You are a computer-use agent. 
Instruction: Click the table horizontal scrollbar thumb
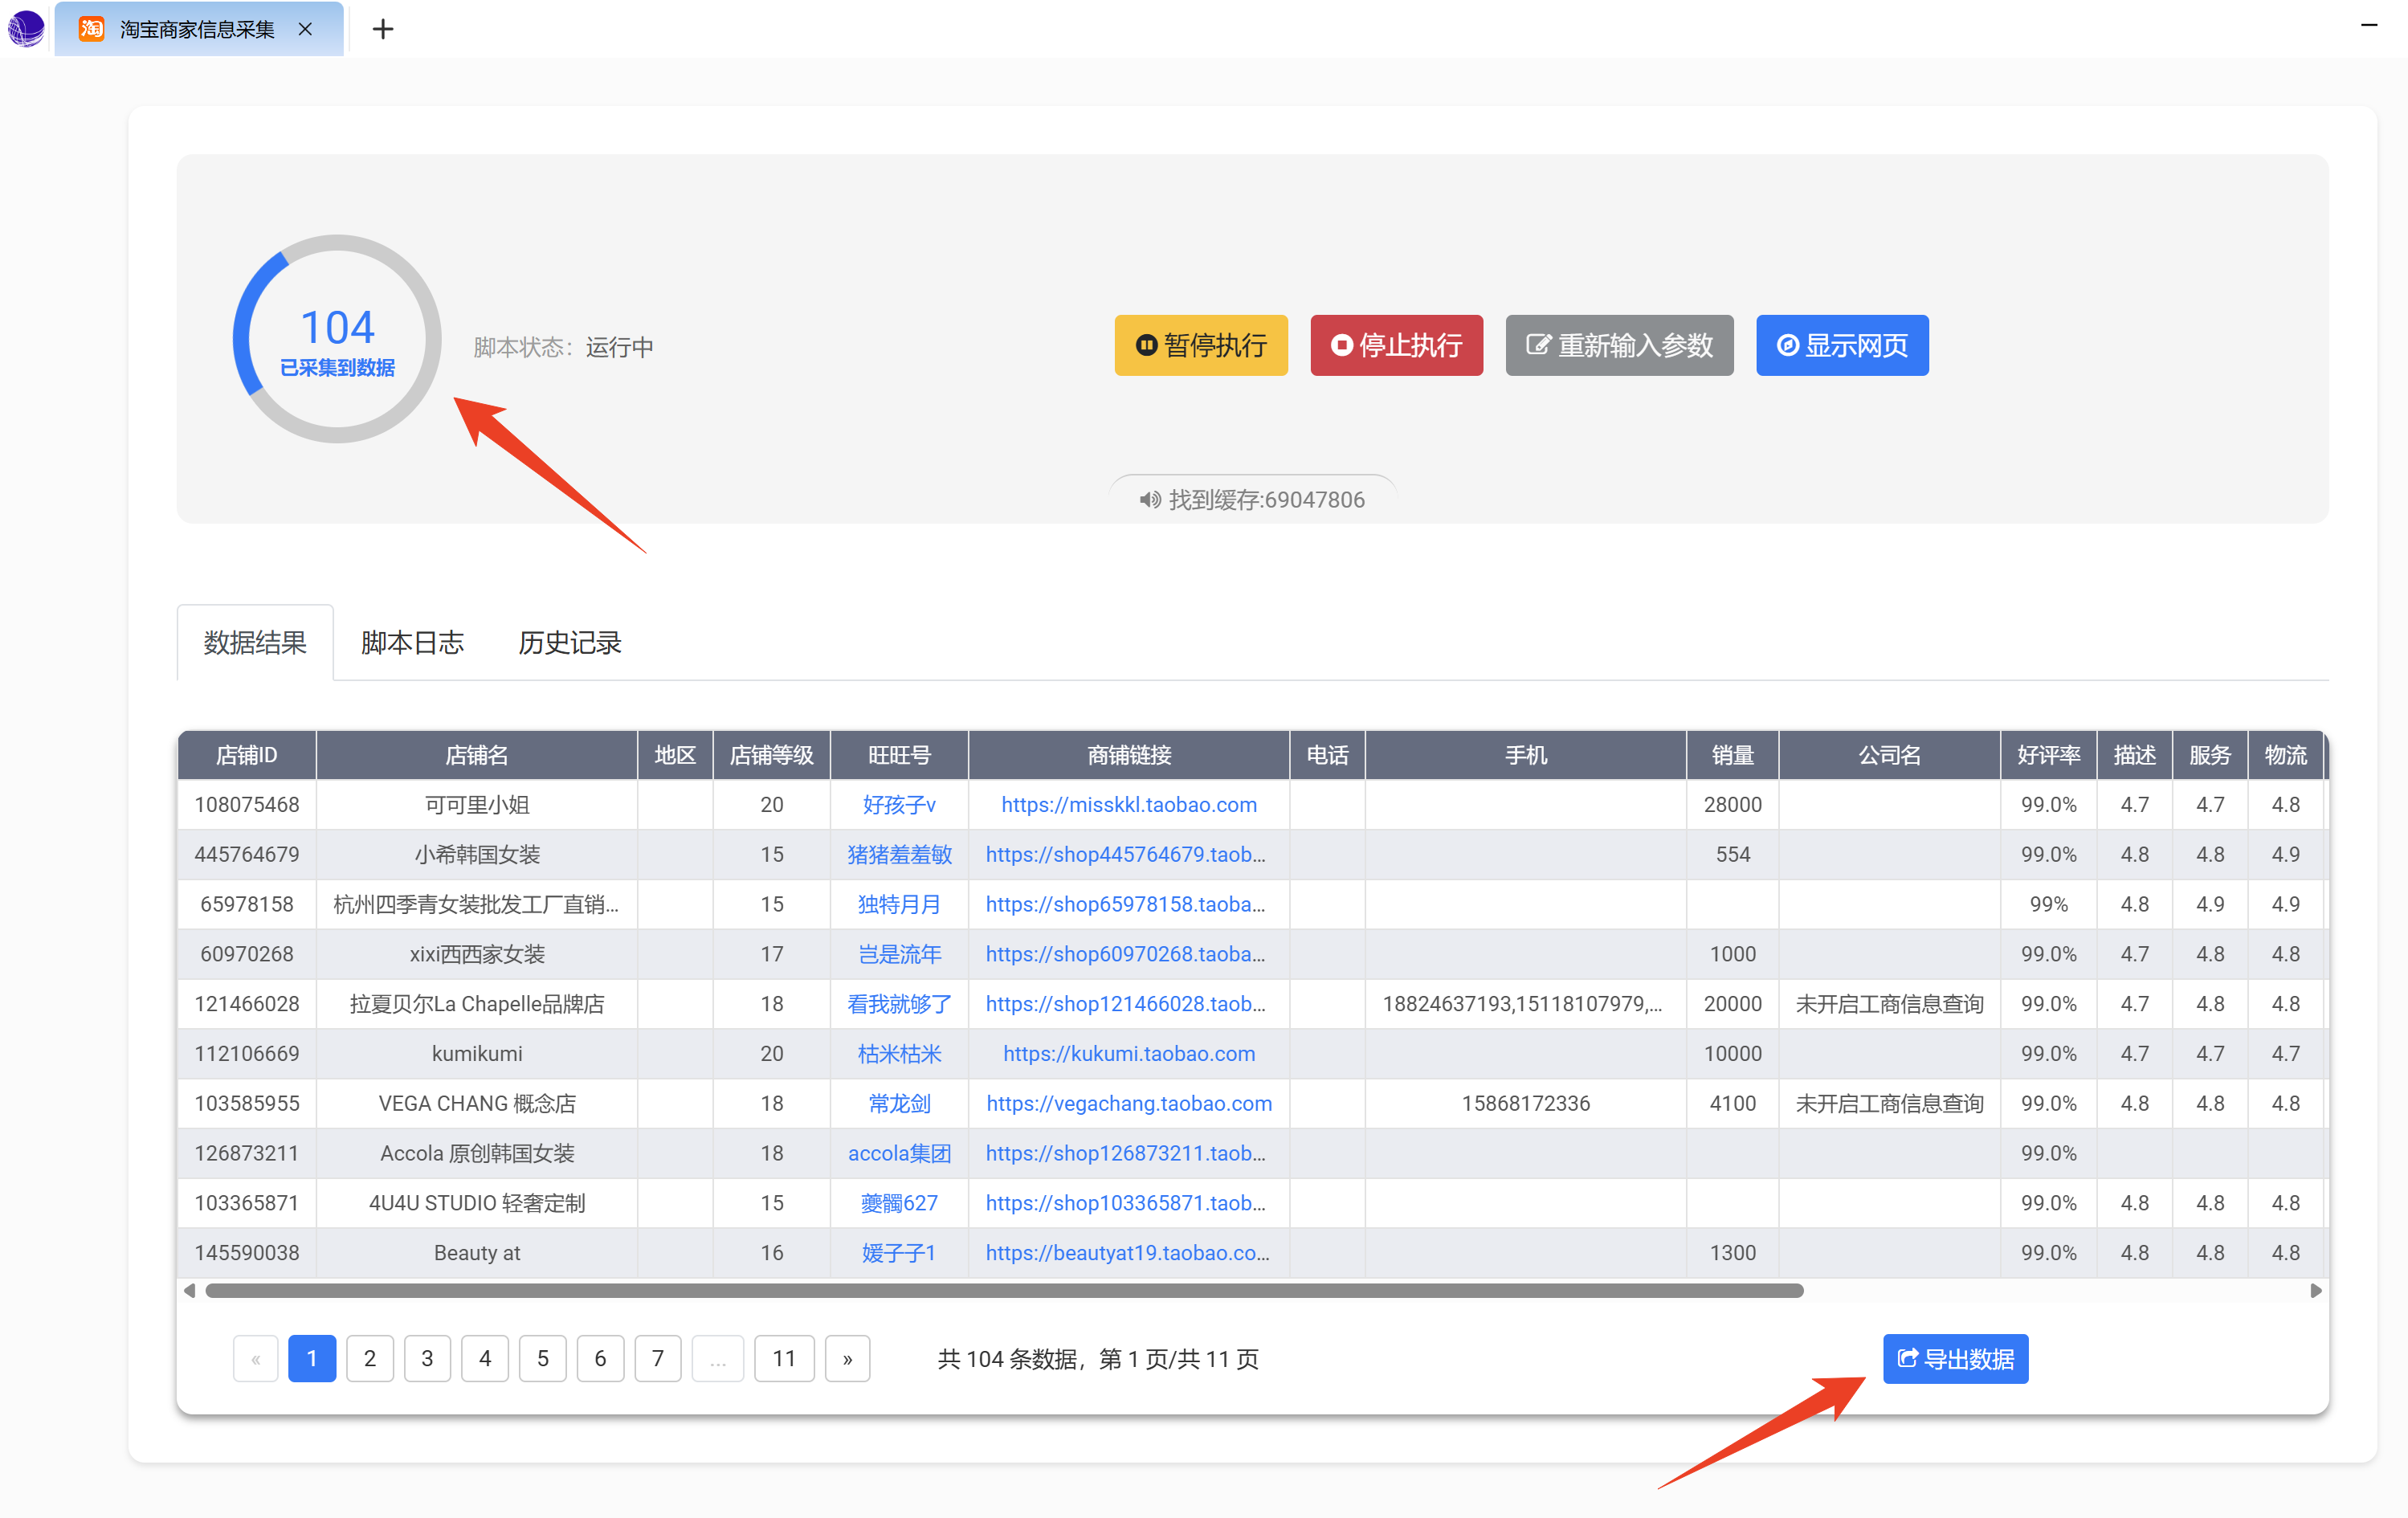[x=1004, y=1291]
